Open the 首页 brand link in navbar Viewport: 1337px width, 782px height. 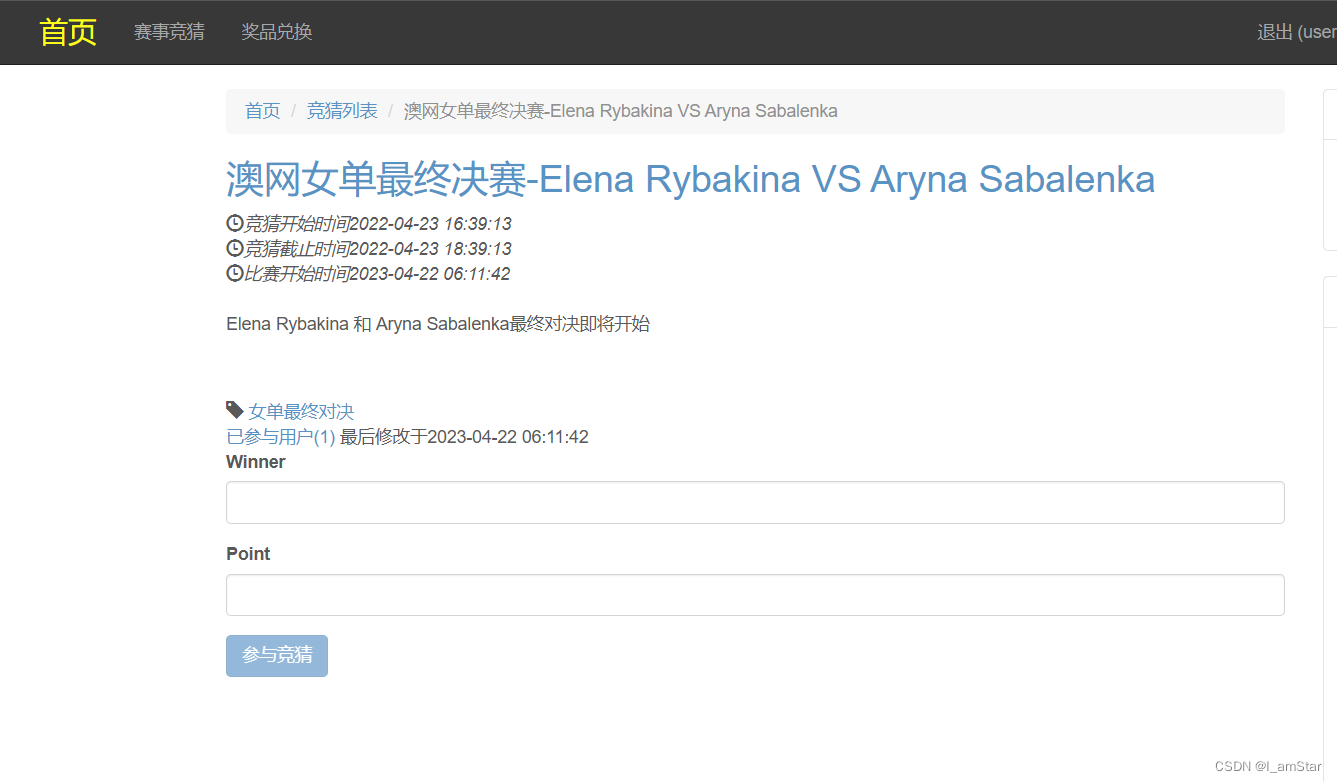coord(68,32)
